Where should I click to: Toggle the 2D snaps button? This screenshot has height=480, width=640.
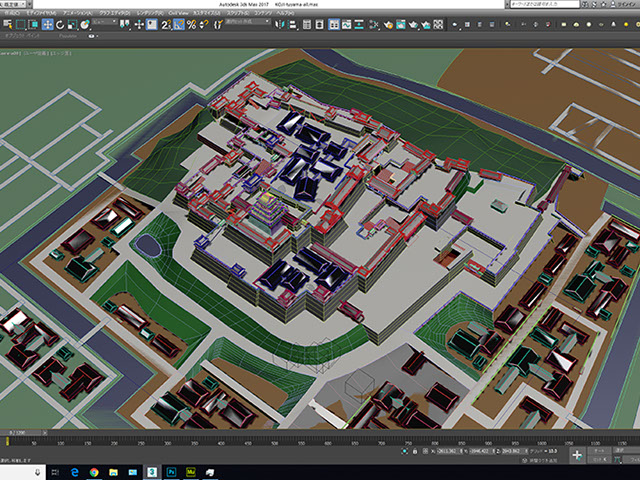click(164, 24)
